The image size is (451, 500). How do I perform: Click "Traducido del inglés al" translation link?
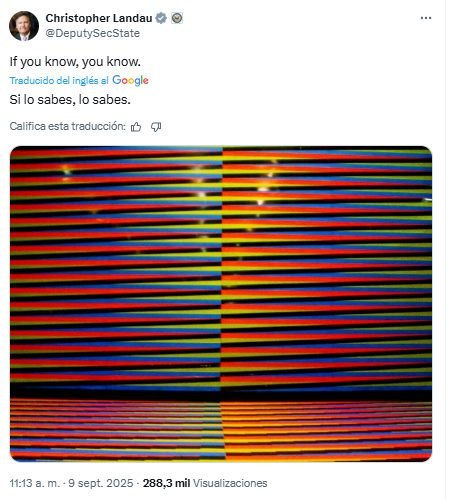[x=59, y=80]
